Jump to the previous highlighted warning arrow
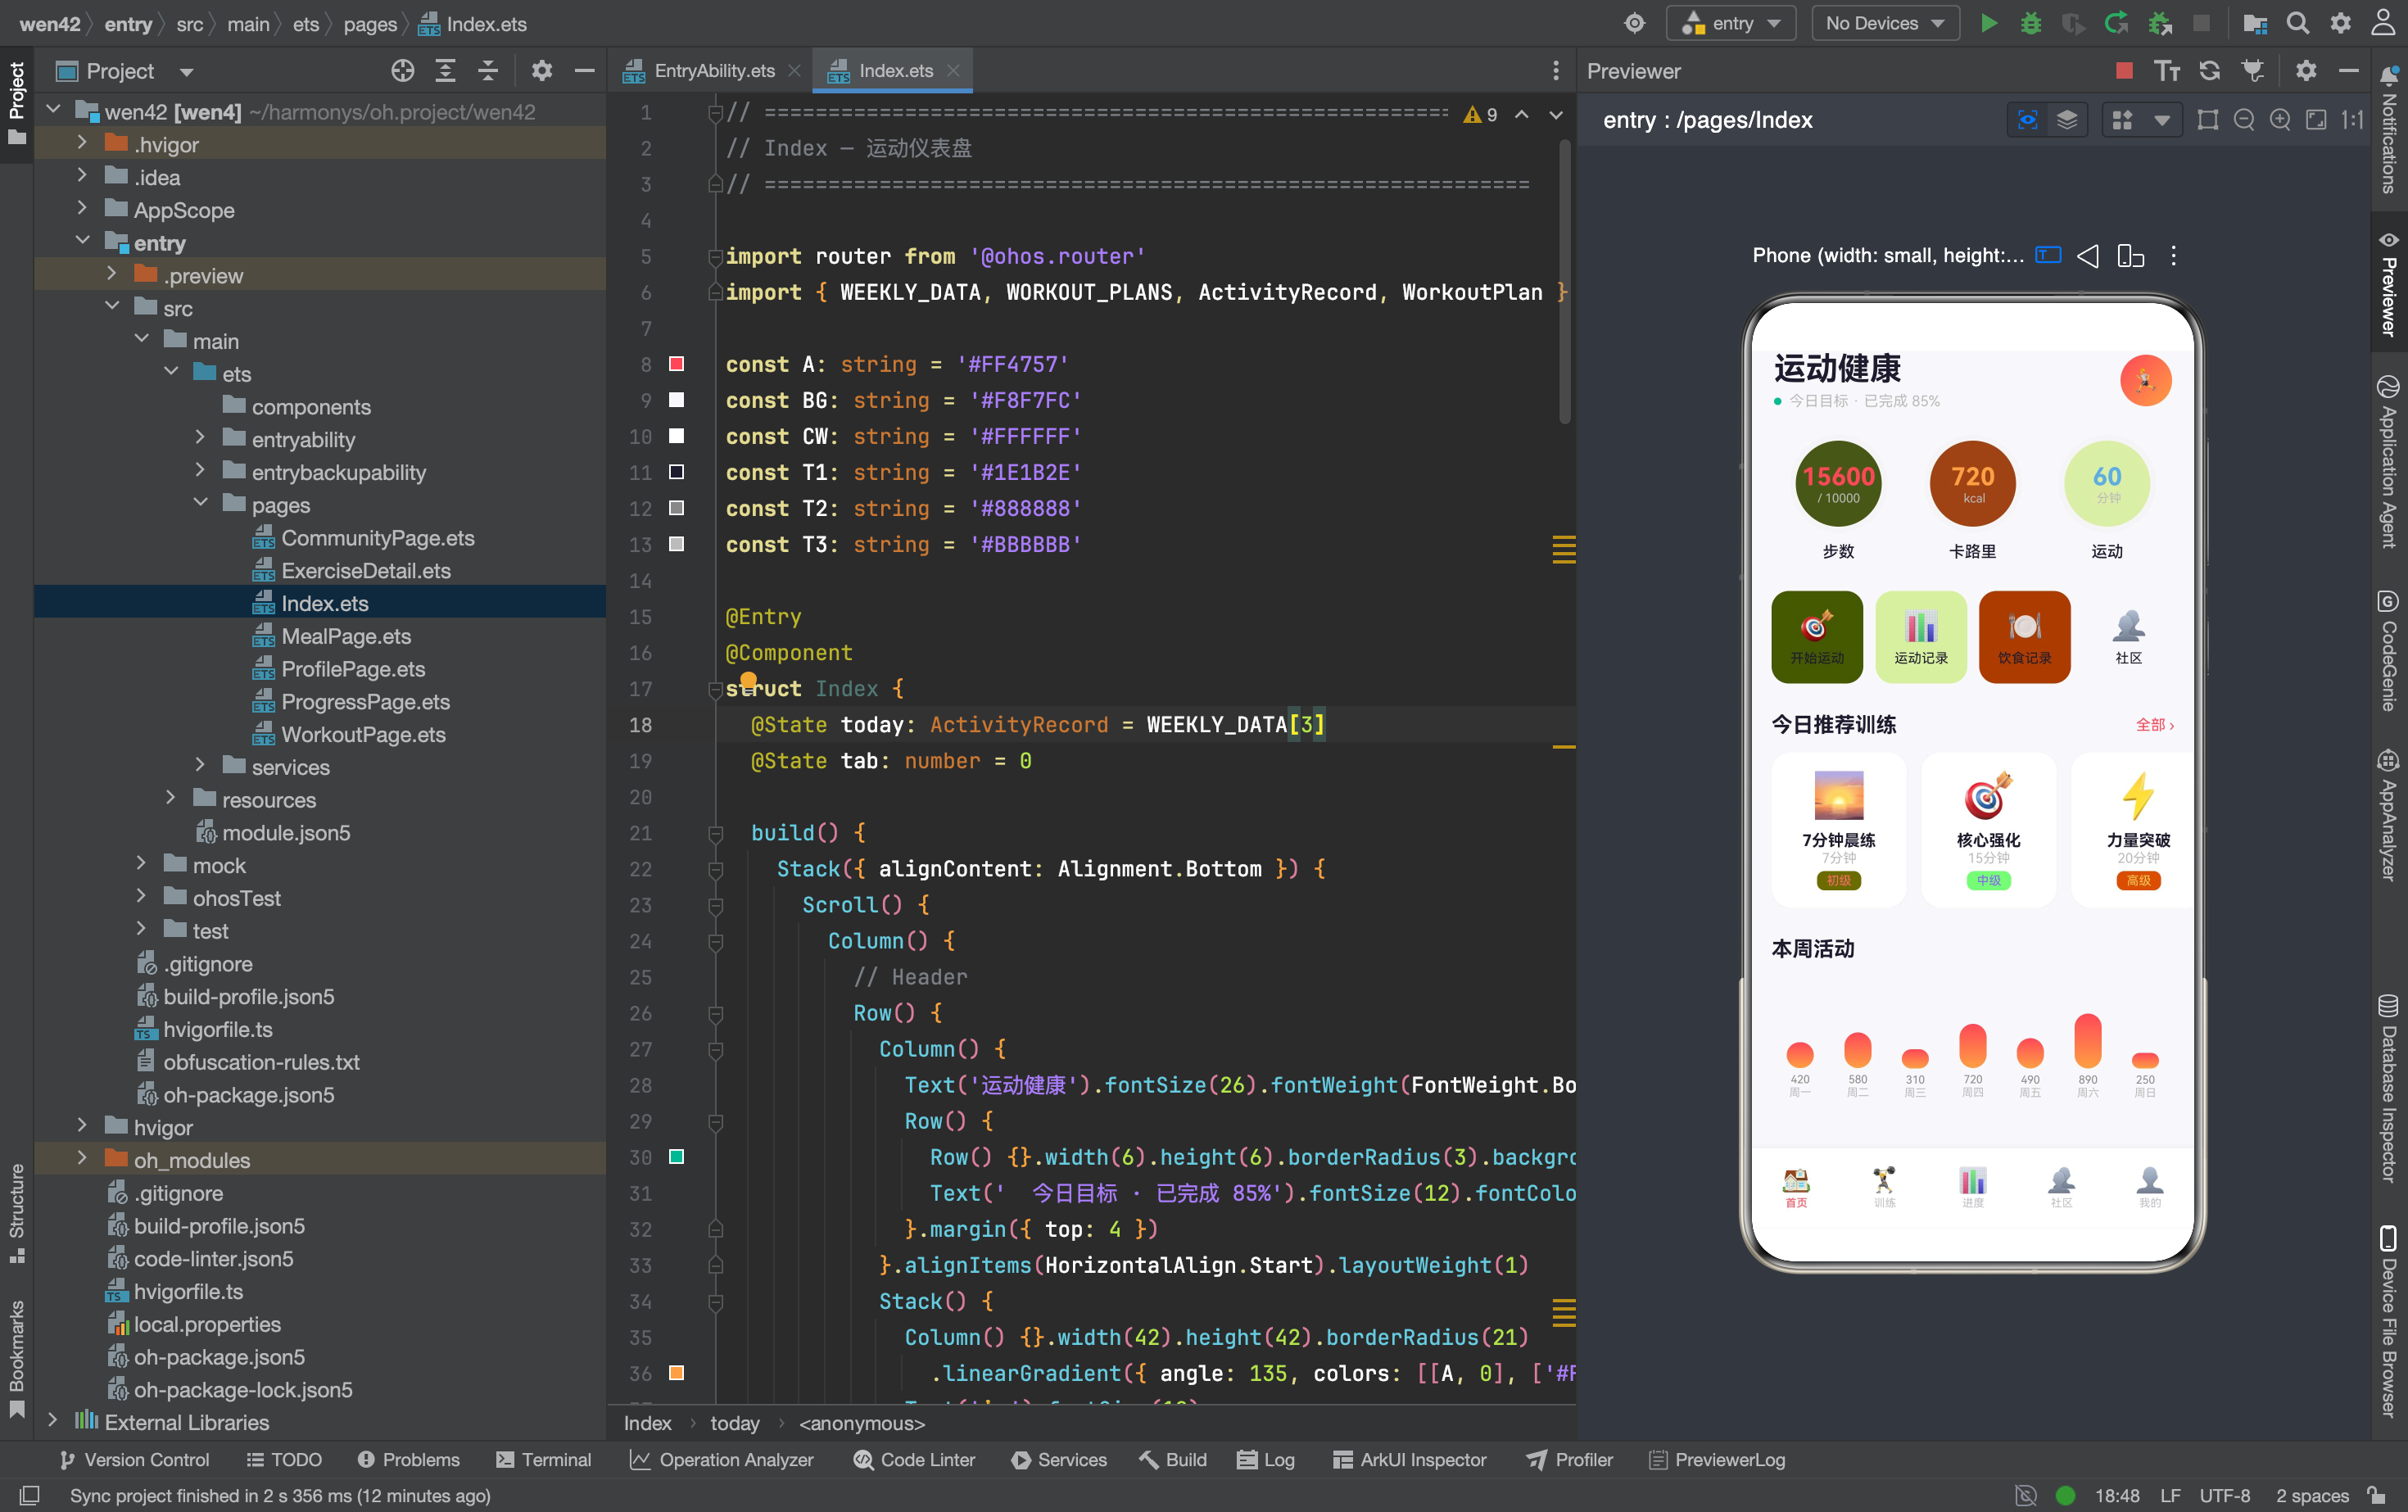2408x1512 pixels. pos(1521,115)
